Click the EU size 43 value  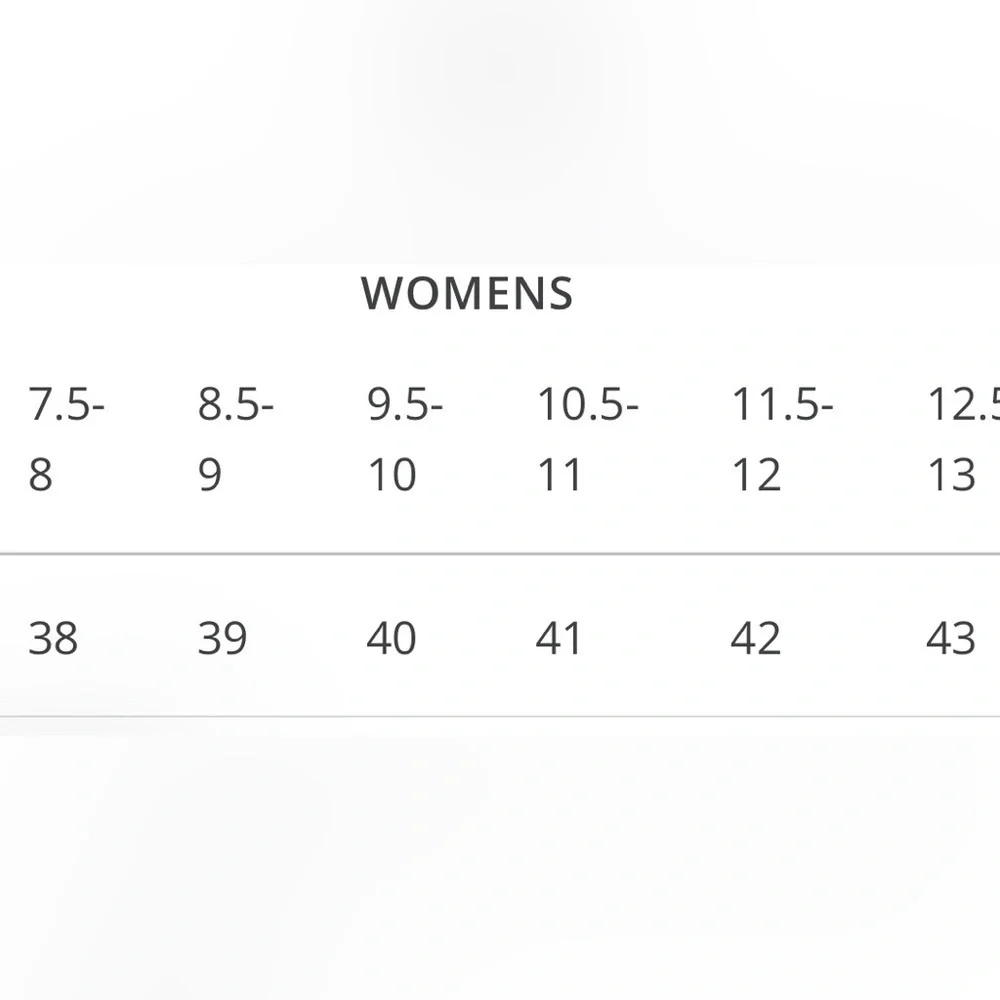[951, 638]
